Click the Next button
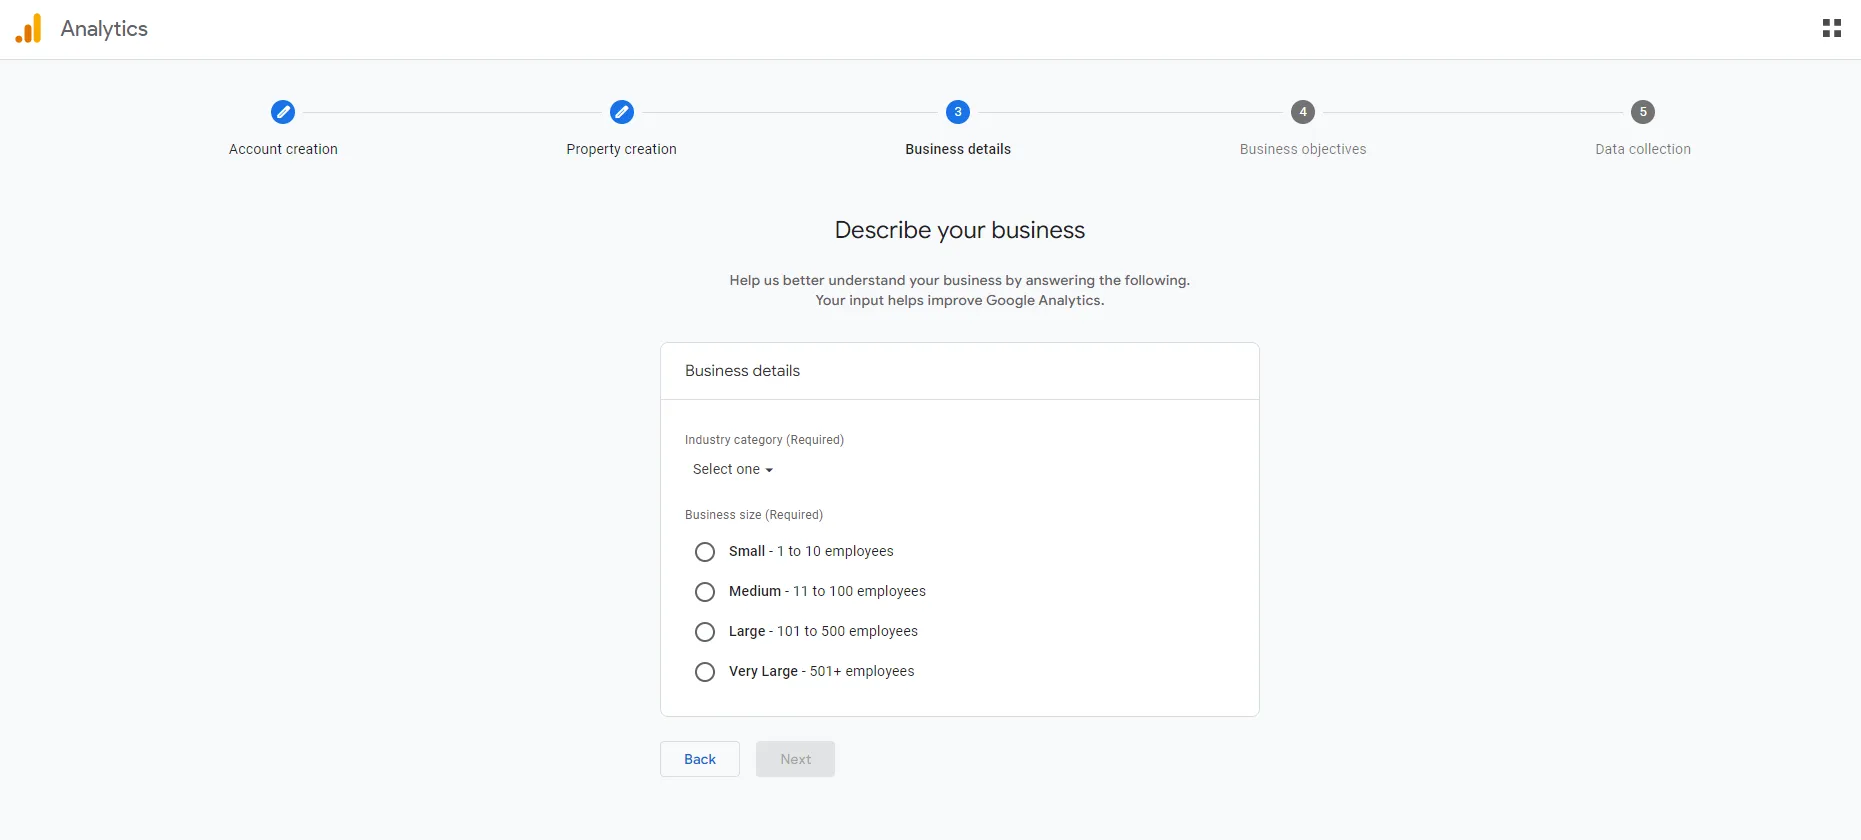This screenshot has width=1861, height=840. [796, 759]
